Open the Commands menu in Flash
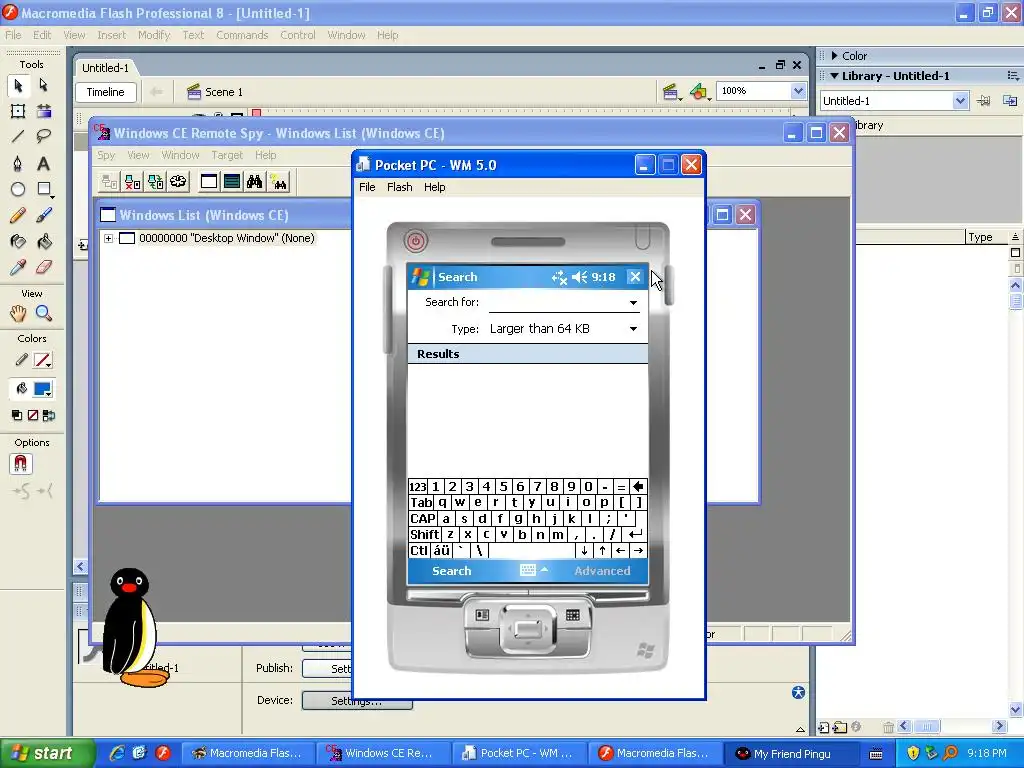Viewport: 1024px width, 768px height. coord(242,35)
